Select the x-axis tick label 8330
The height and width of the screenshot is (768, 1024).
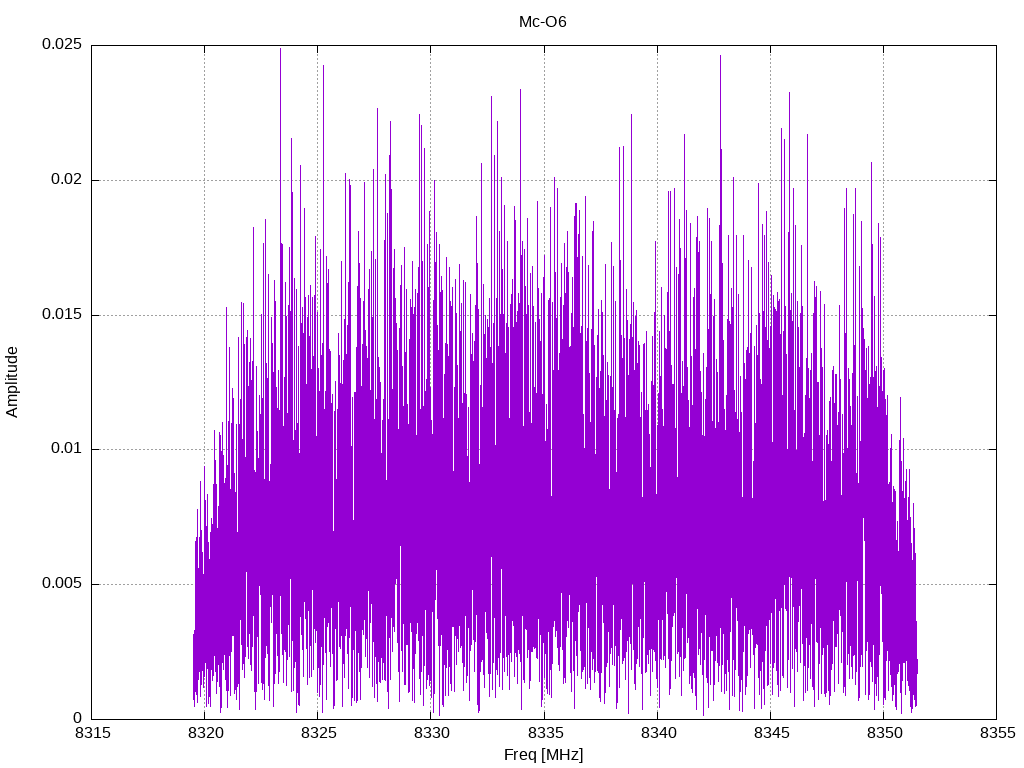(x=431, y=733)
